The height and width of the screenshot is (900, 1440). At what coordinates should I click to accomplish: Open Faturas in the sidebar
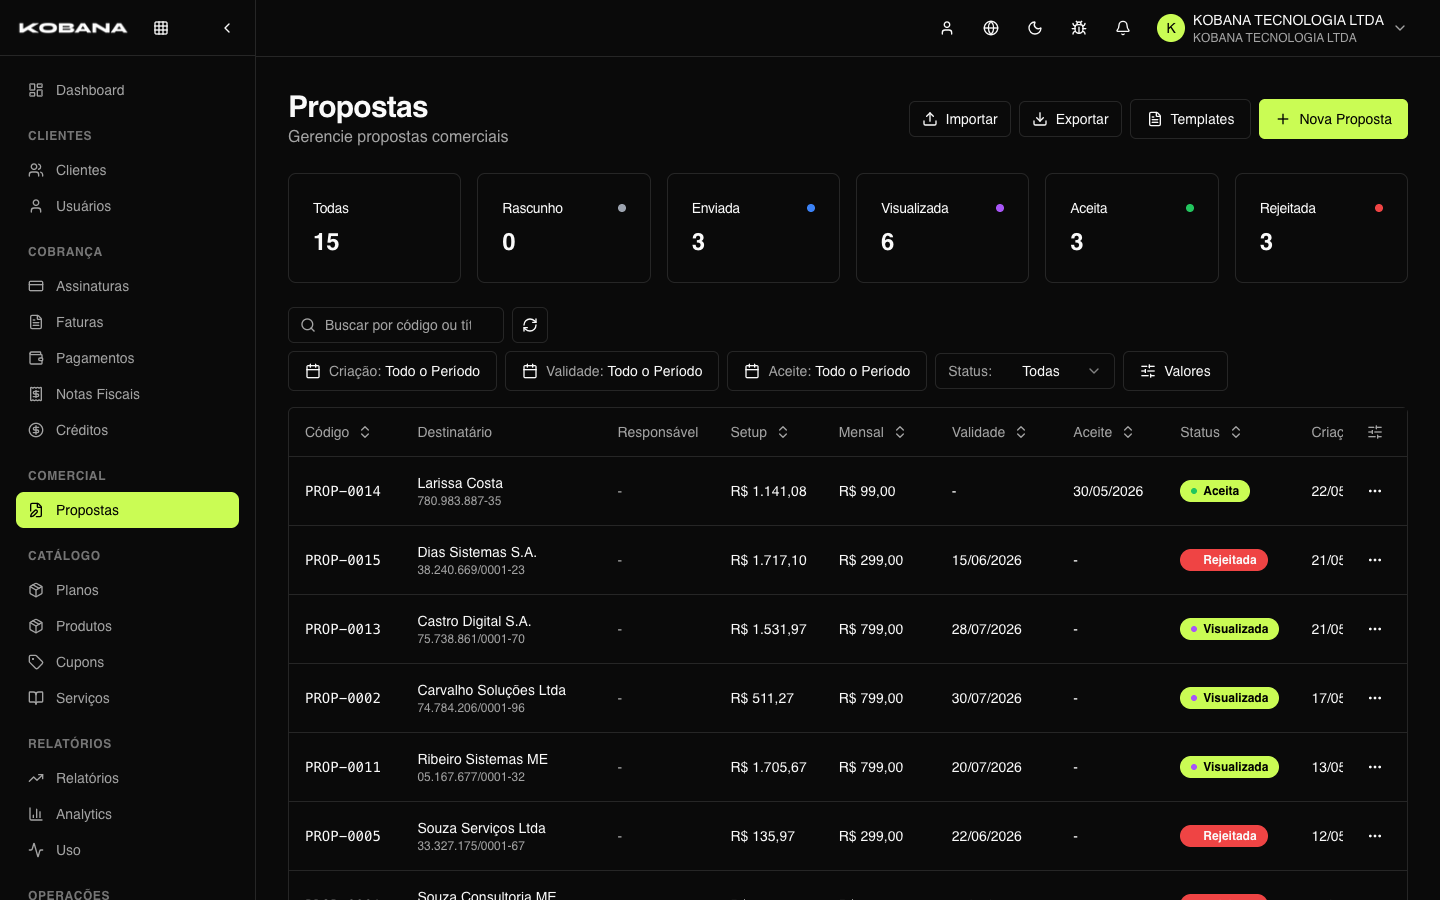coord(127,322)
